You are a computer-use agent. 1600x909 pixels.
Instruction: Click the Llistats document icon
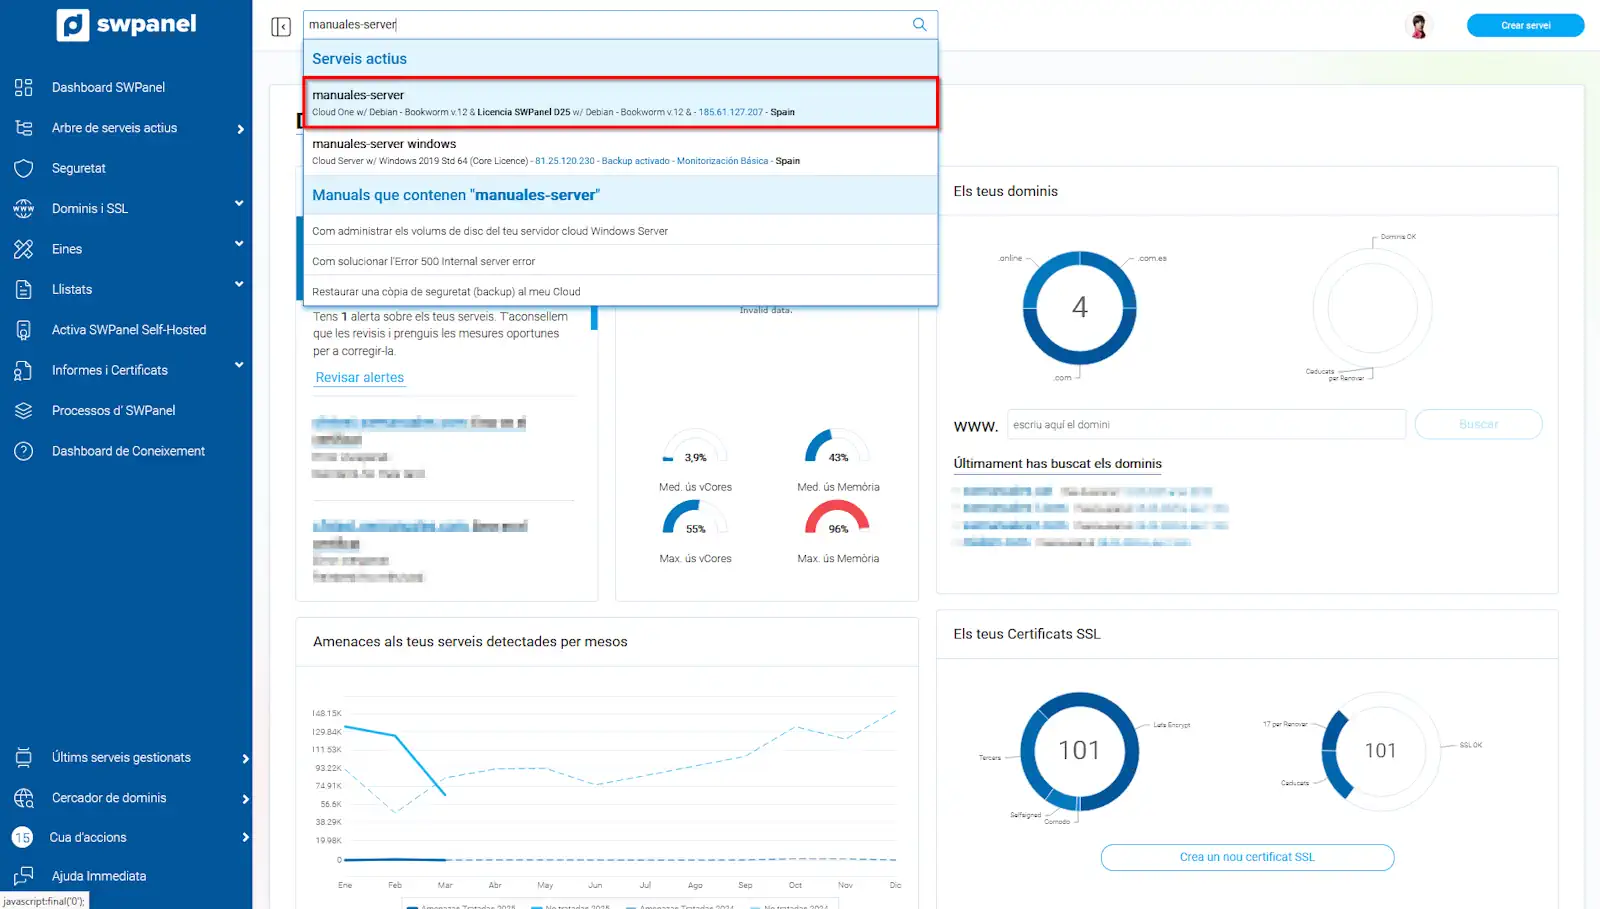tap(24, 290)
